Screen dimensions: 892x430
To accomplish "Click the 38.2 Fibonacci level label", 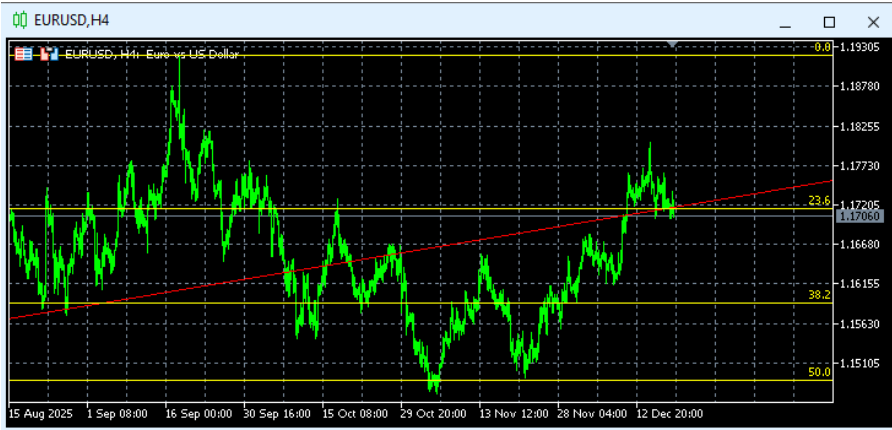I will [x=819, y=295].
